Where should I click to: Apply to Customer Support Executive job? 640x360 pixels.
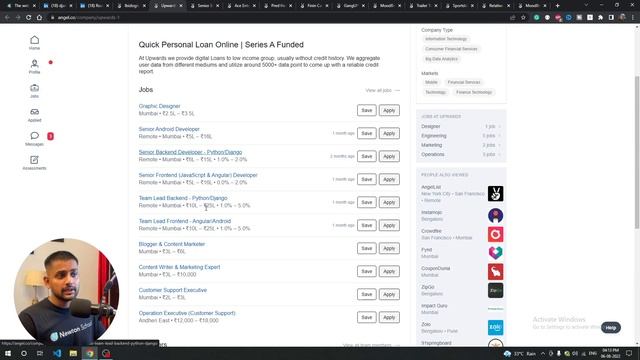[x=389, y=294]
